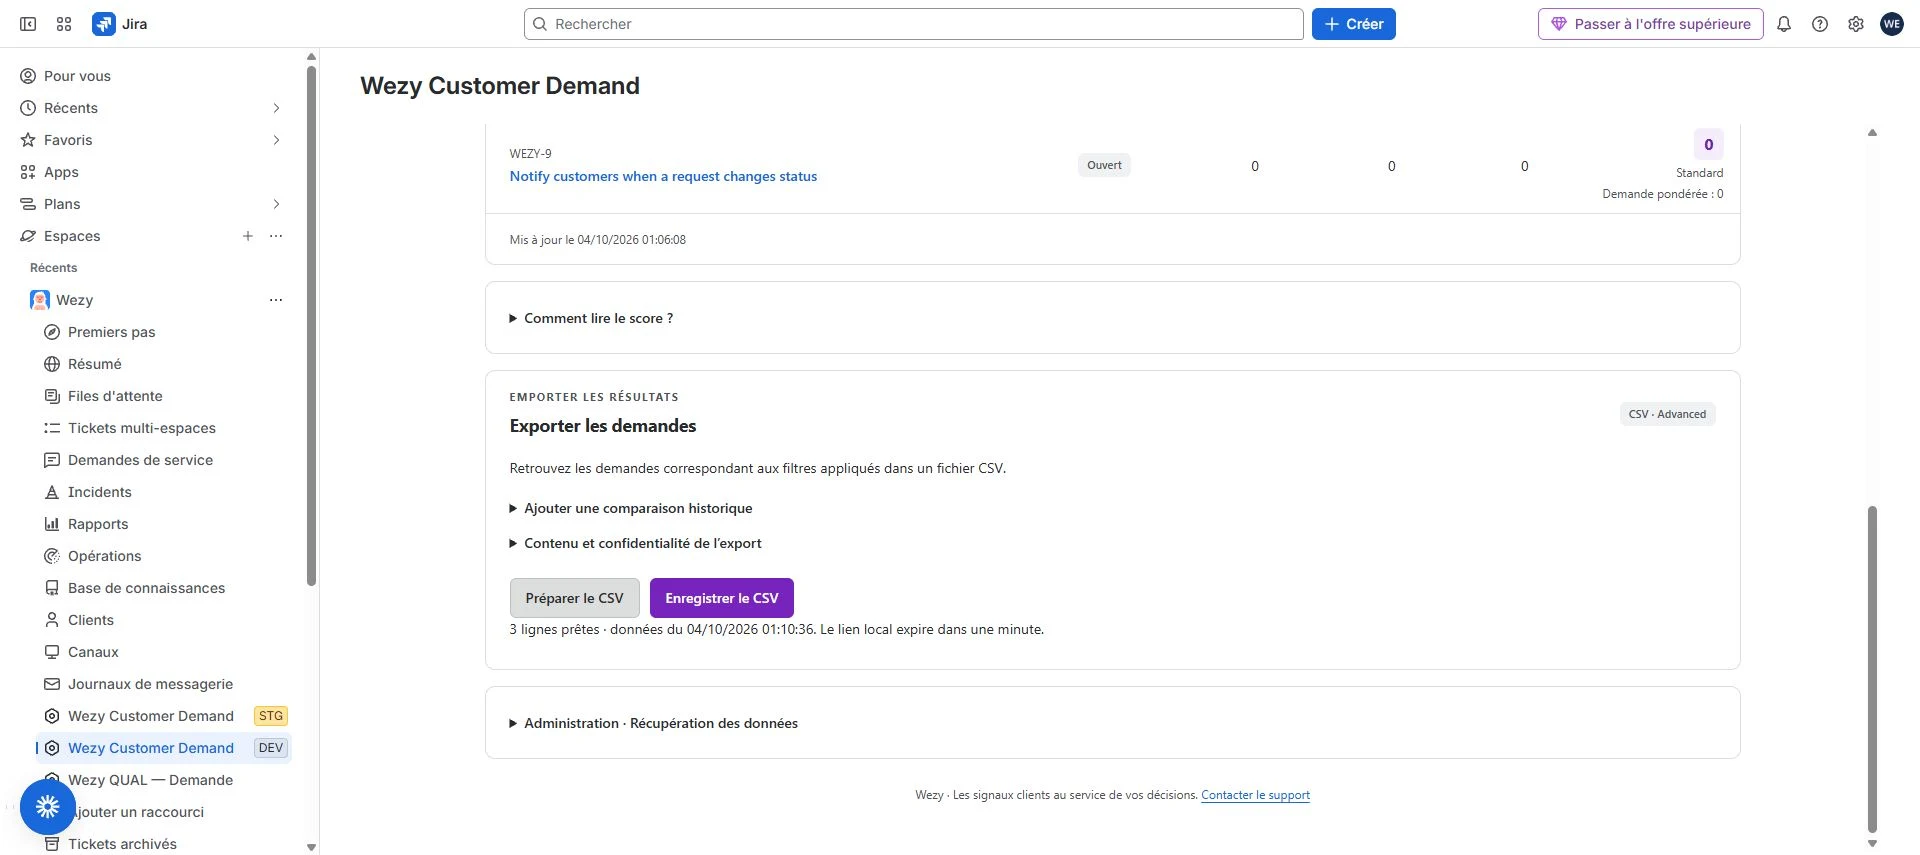
Task: Click the sidebar vertical scrollbar
Action: pyautogui.click(x=311, y=325)
